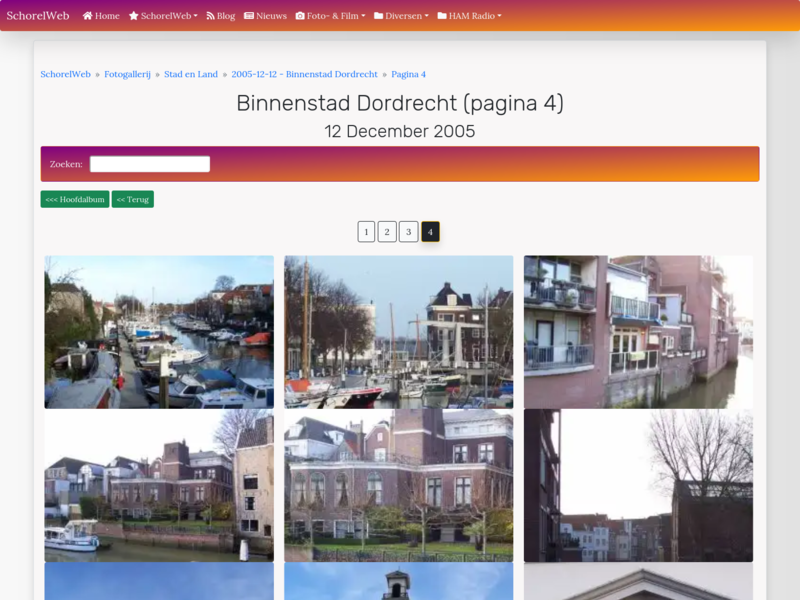Click the Zoeken: label
The width and height of the screenshot is (800, 600).
66,164
